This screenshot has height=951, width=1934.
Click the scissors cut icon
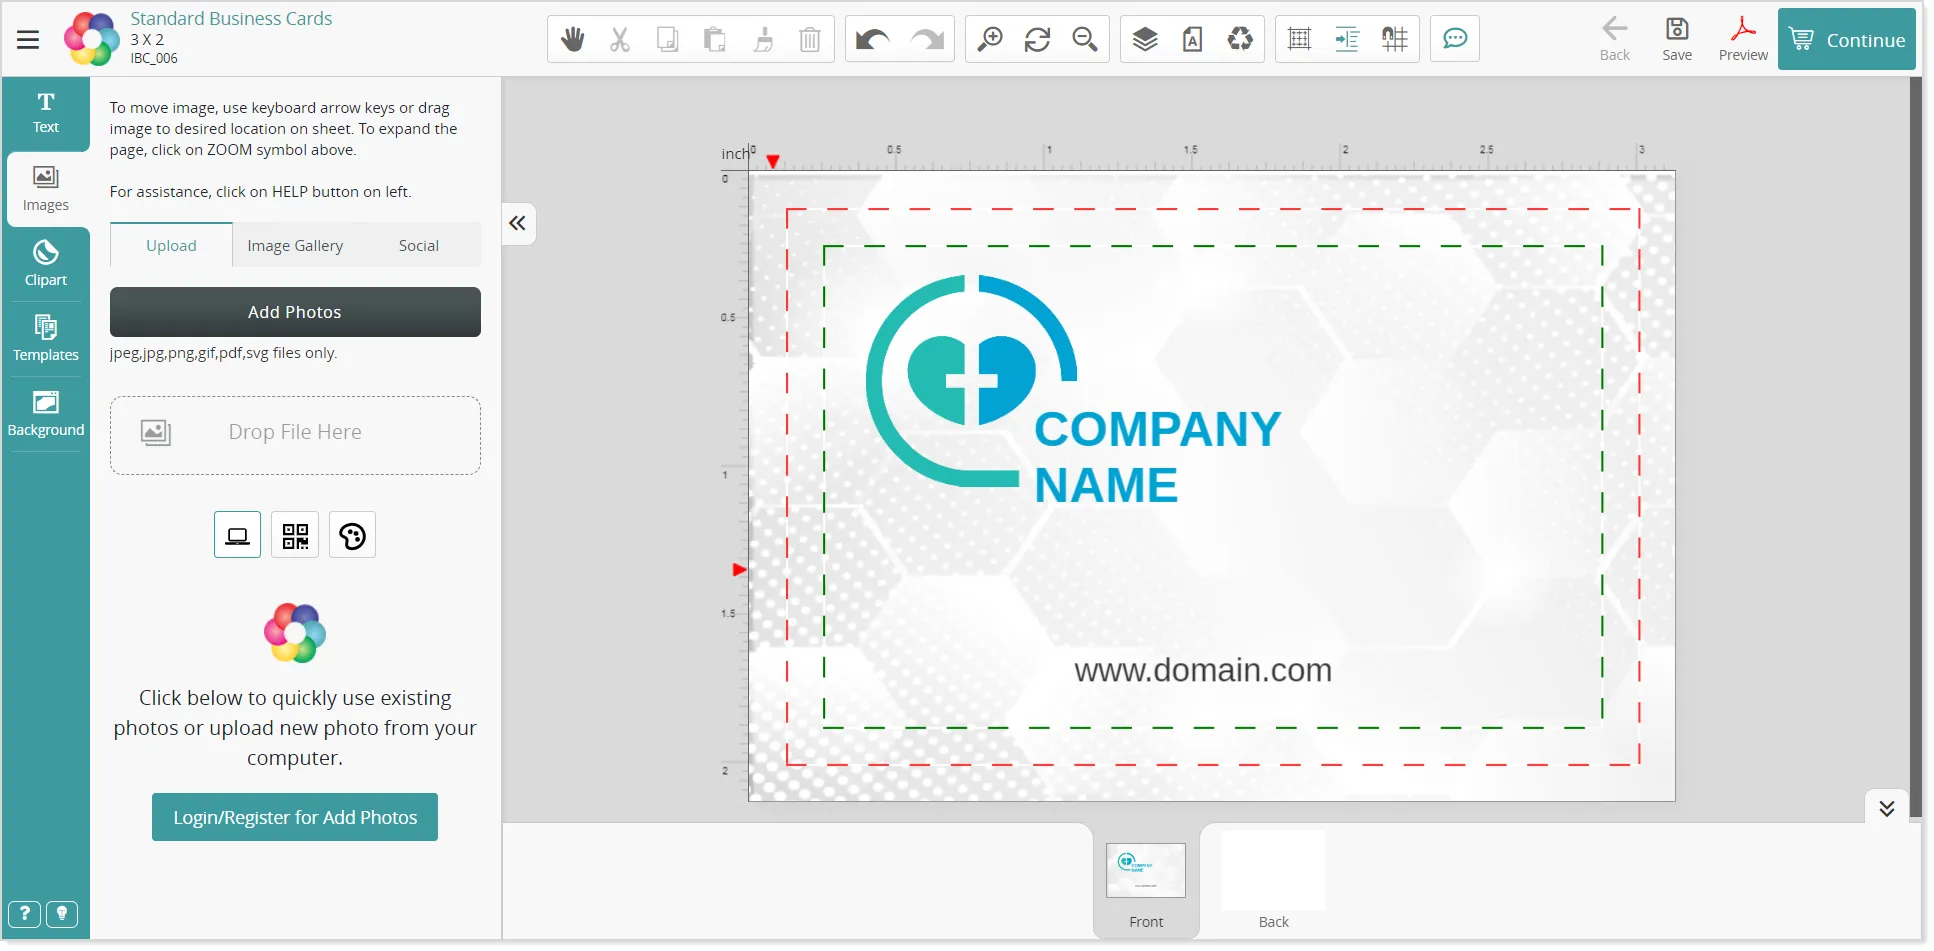point(620,39)
